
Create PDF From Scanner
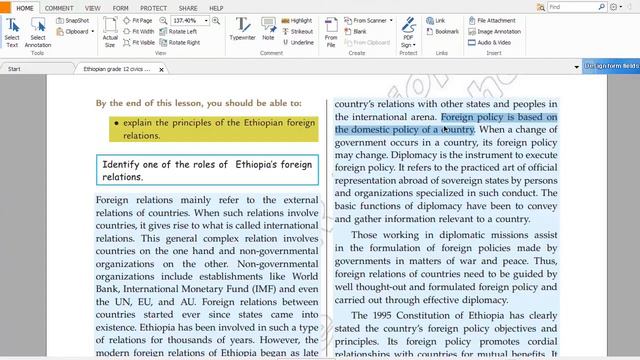pyautogui.click(x=365, y=20)
